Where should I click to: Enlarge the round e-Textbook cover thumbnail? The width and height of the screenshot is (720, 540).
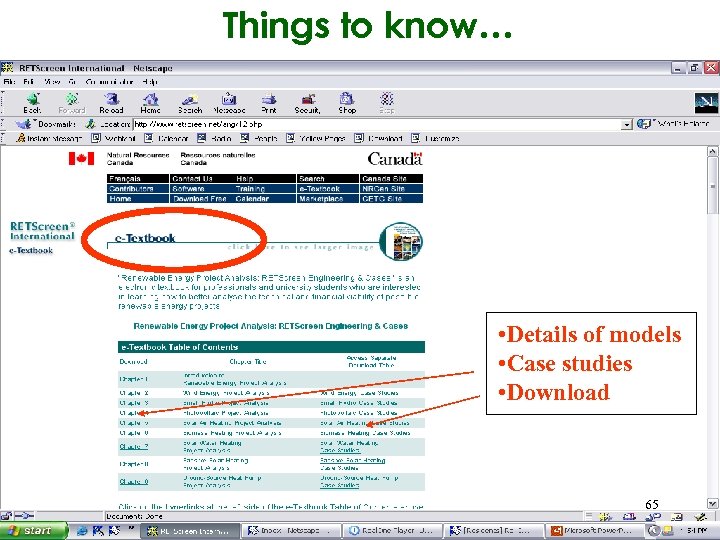pos(401,241)
